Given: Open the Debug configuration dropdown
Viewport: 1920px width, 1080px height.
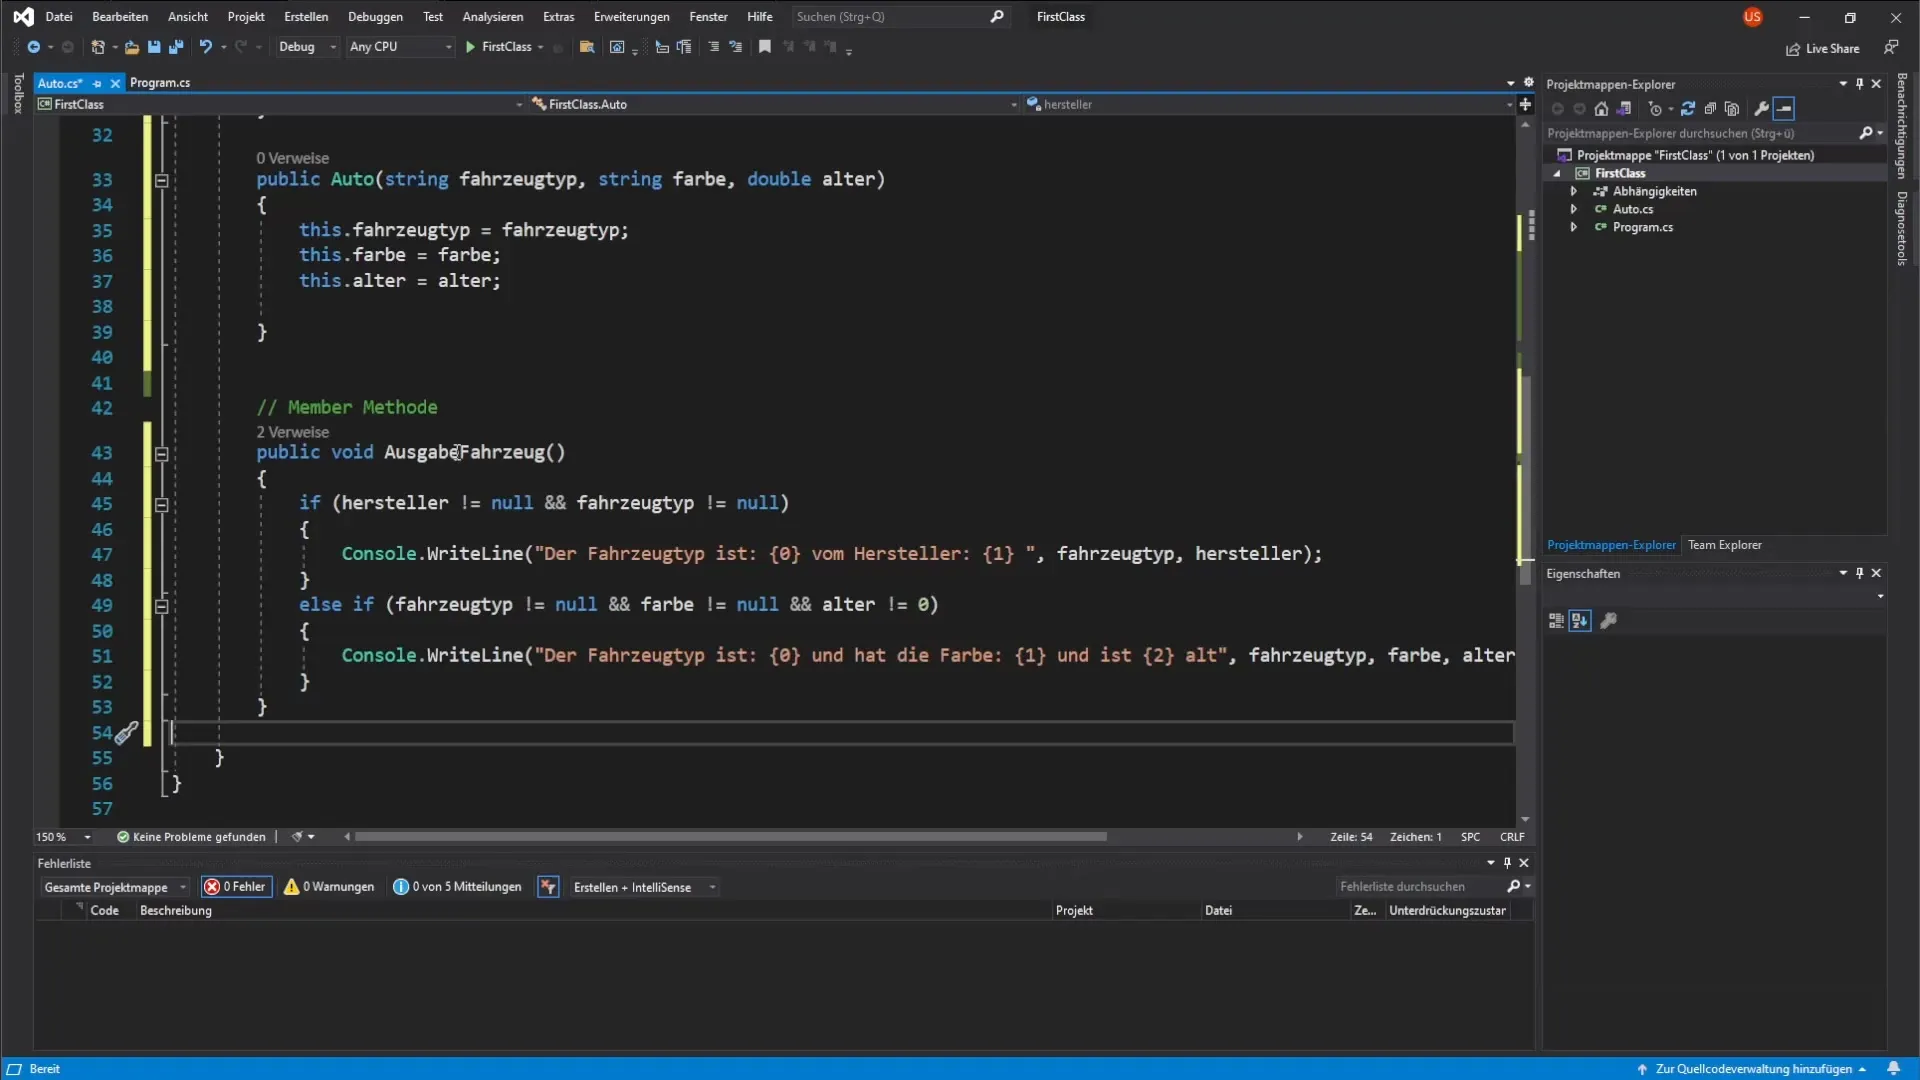Looking at the screenshot, I should pyautogui.click(x=307, y=47).
